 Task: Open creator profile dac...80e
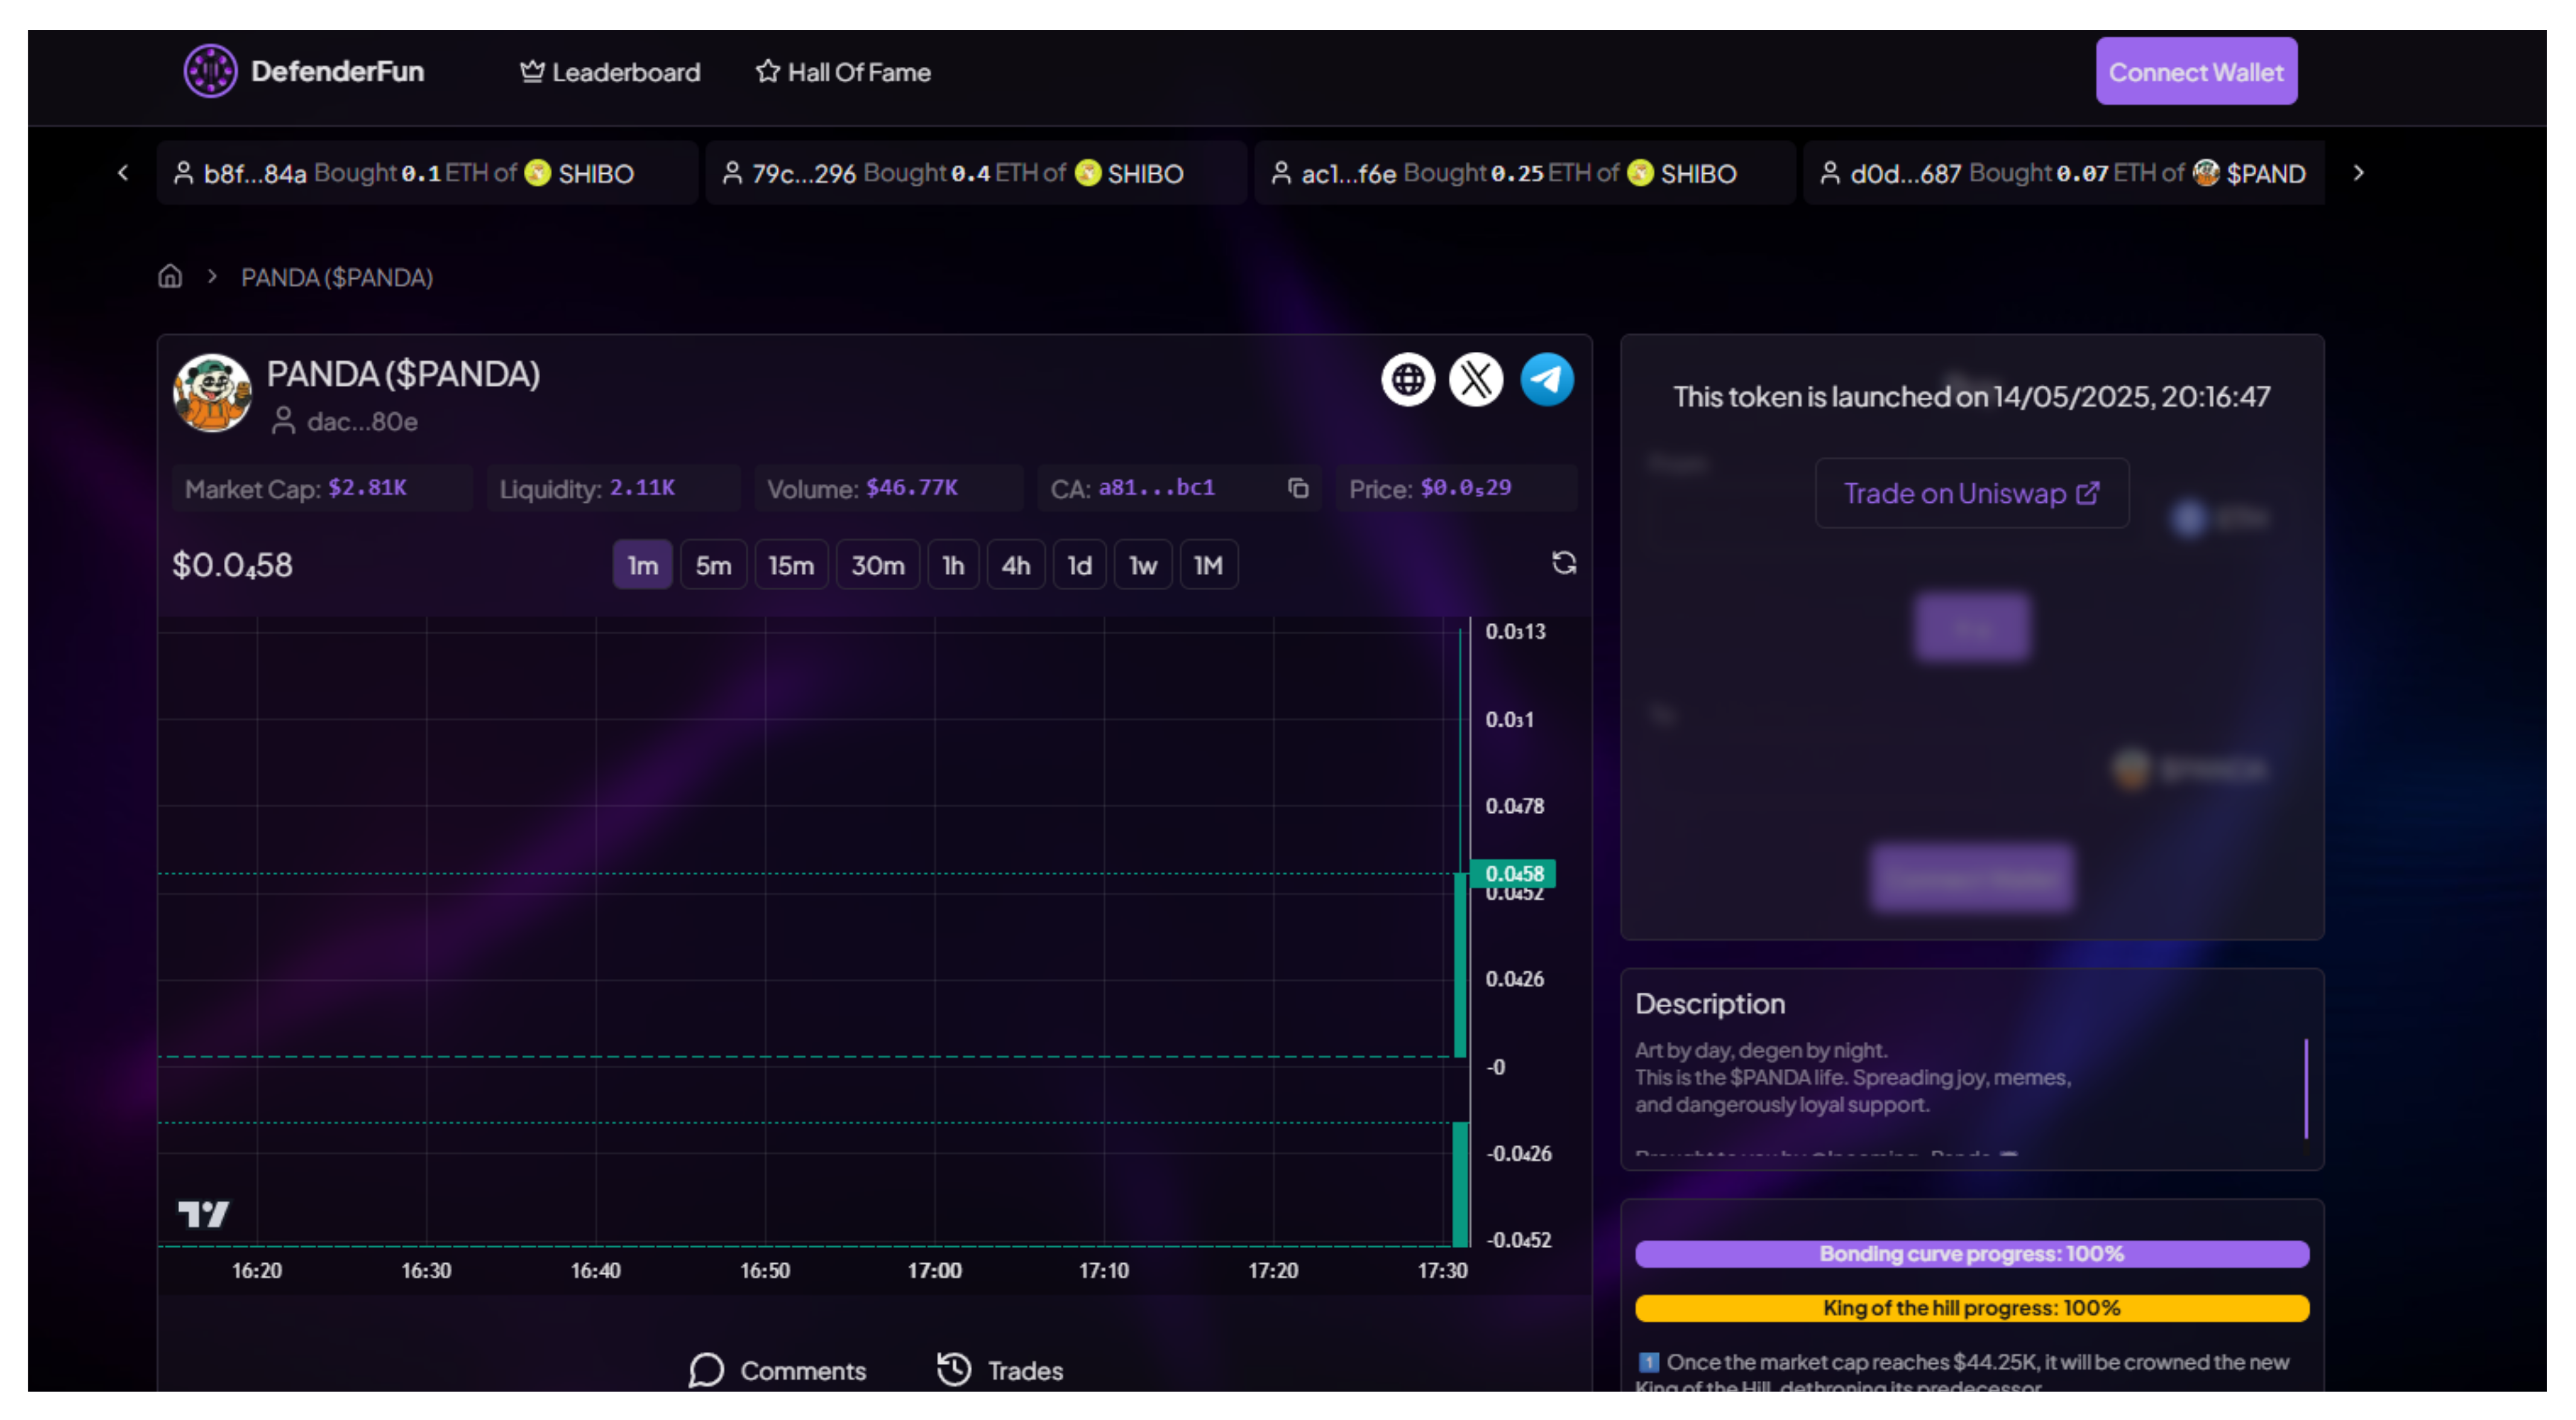pyautogui.click(x=345, y=421)
